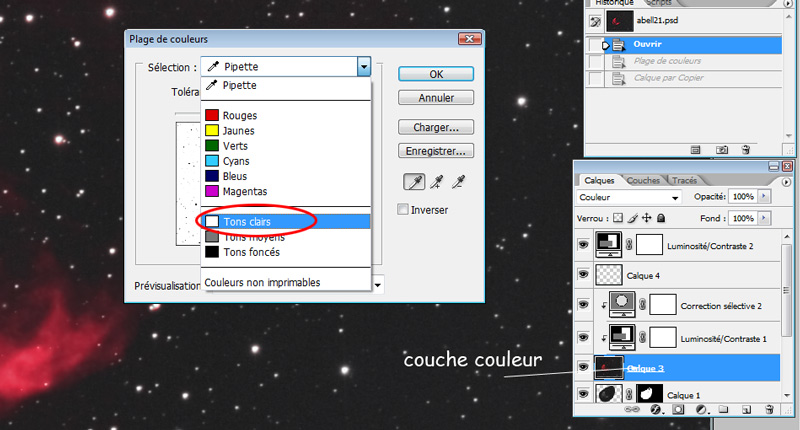Select the standard eyedropper tool in dialog
This screenshot has height=430, width=800.
coord(414,182)
